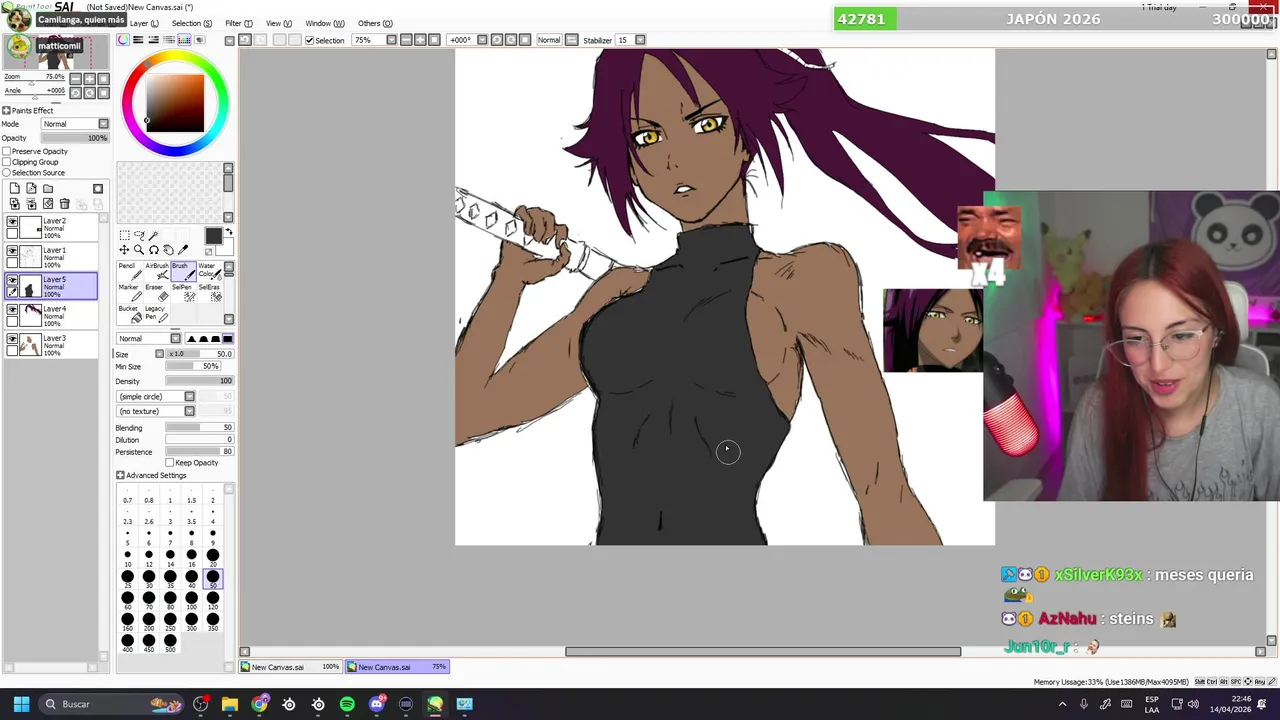Open the Others menu

click(x=375, y=23)
